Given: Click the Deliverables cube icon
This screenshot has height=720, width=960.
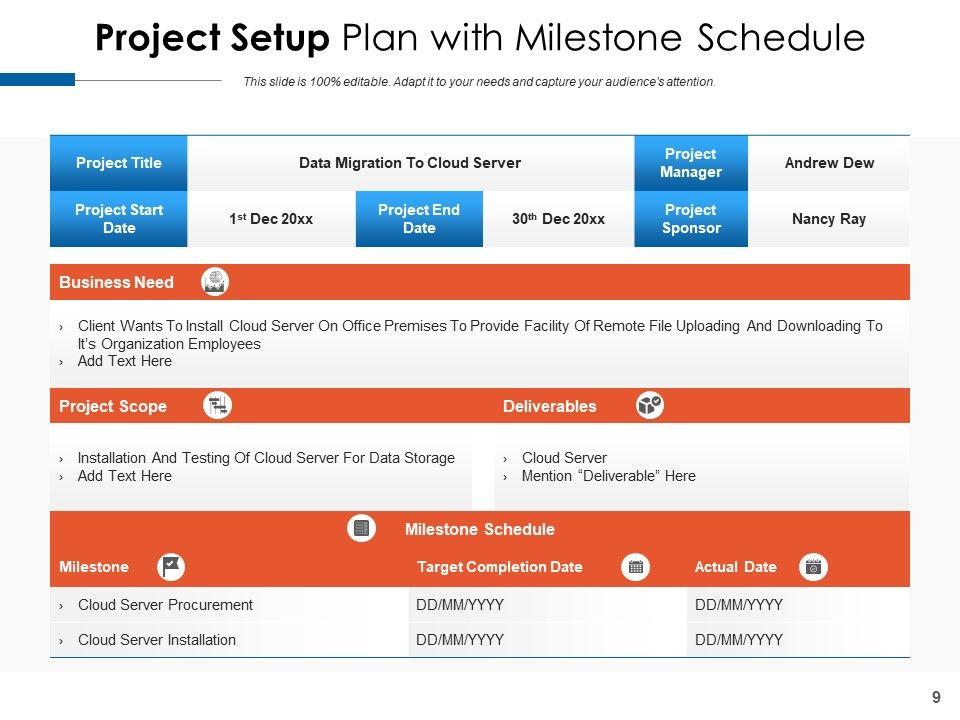Looking at the screenshot, I should pyautogui.click(x=650, y=406).
